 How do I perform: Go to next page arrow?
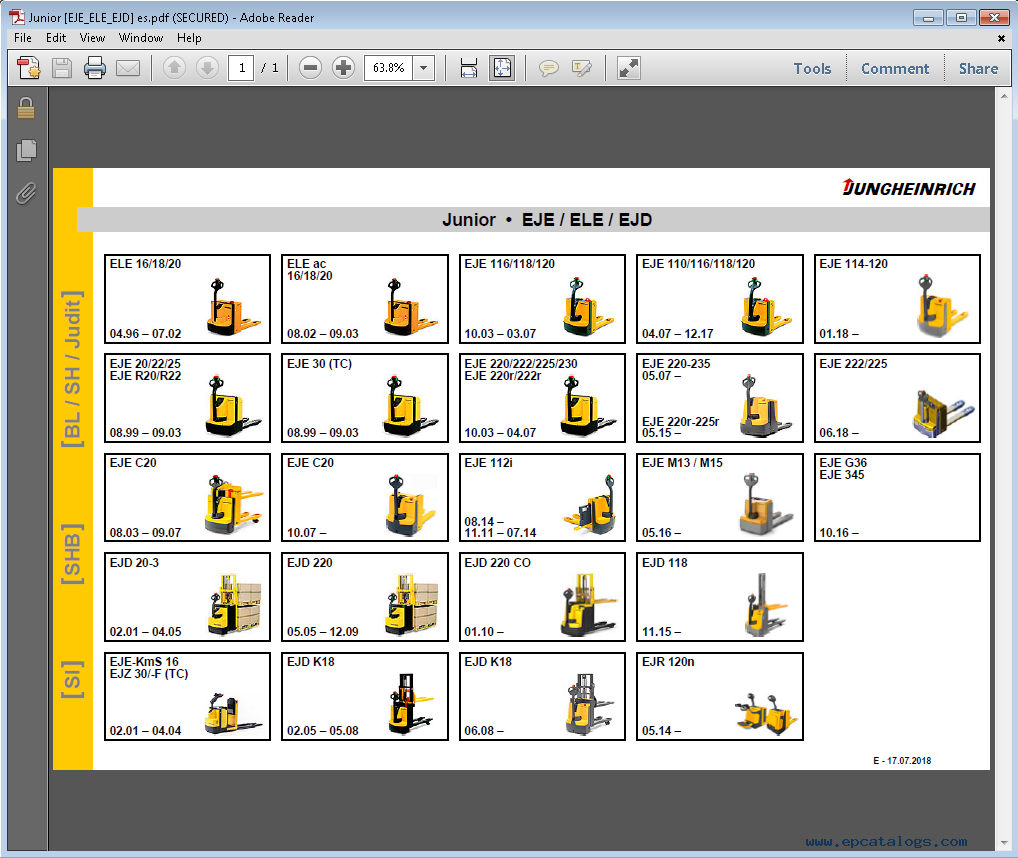point(207,67)
